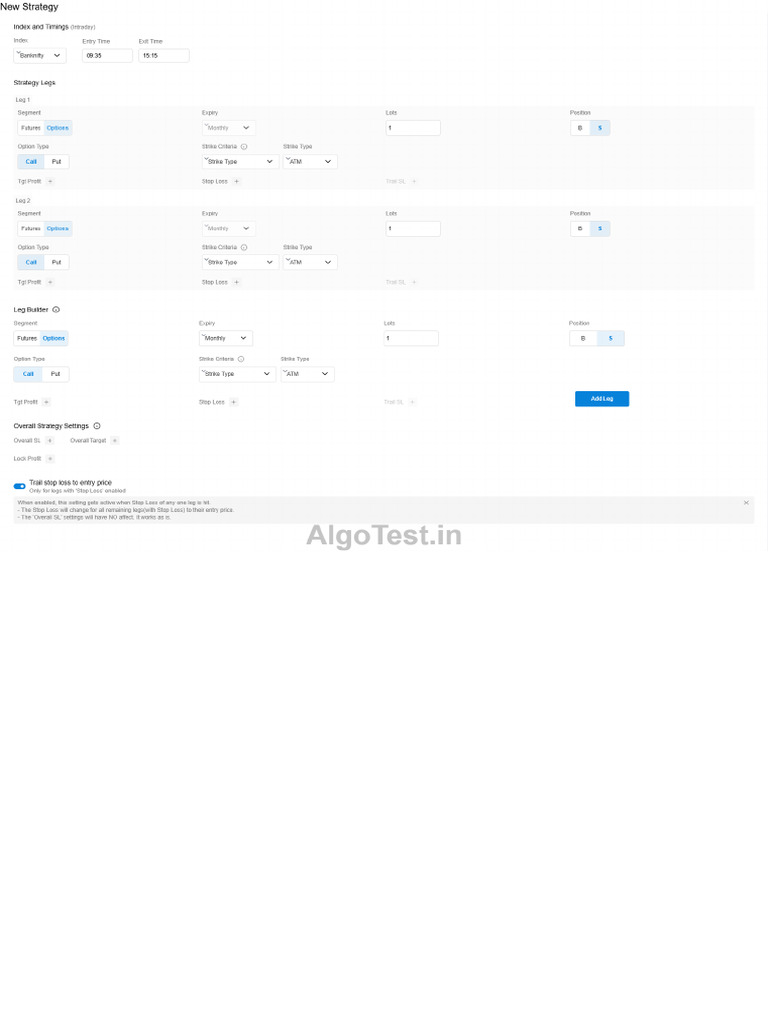Screen dimensions: 768x1024
Task: Open Leg 1 Expiry Monthly dropdown
Action: coord(229,128)
